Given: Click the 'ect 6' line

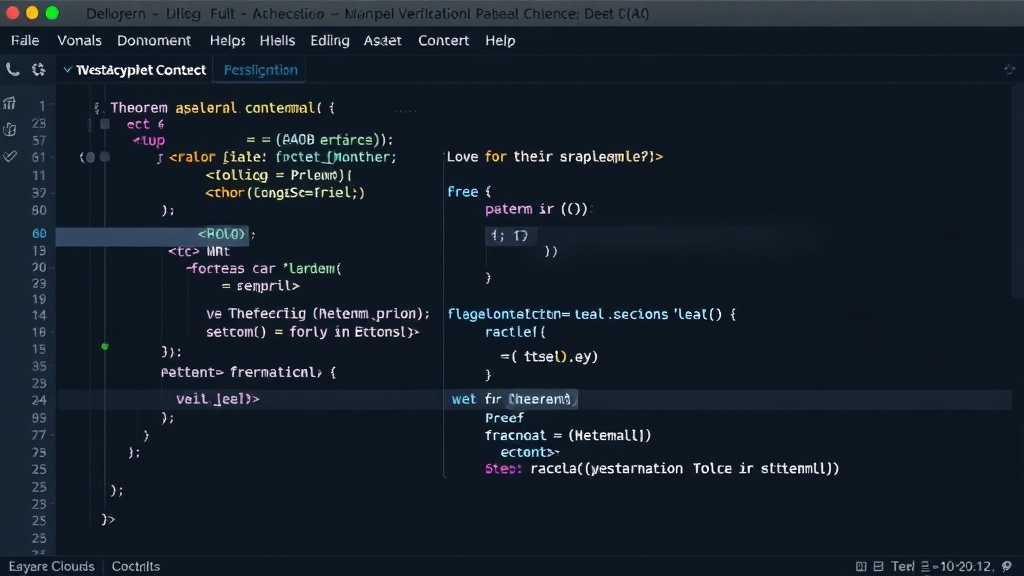Looking at the screenshot, I should pyautogui.click(x=145, y=124).
